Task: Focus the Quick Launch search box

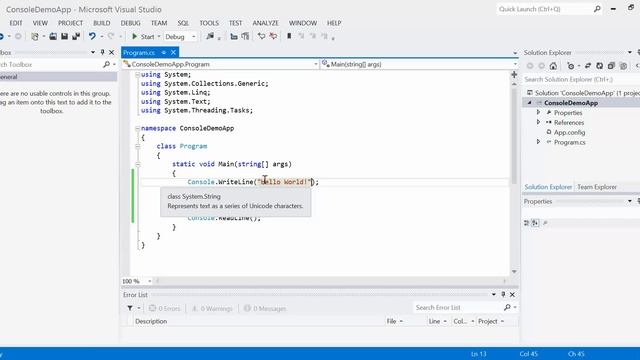Action: tap(549, 9)
